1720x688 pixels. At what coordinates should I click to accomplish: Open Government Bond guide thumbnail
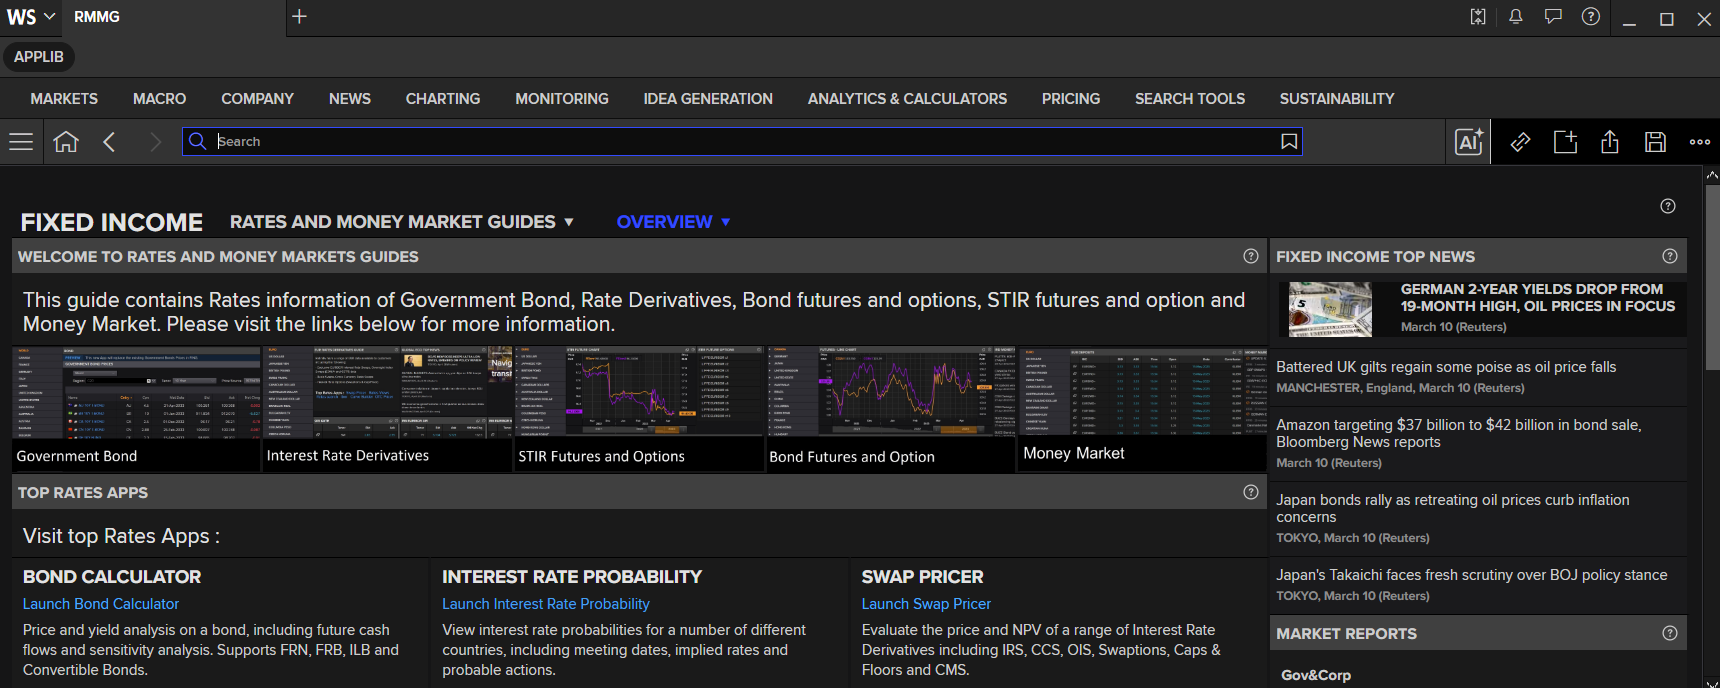pos(136,410)
